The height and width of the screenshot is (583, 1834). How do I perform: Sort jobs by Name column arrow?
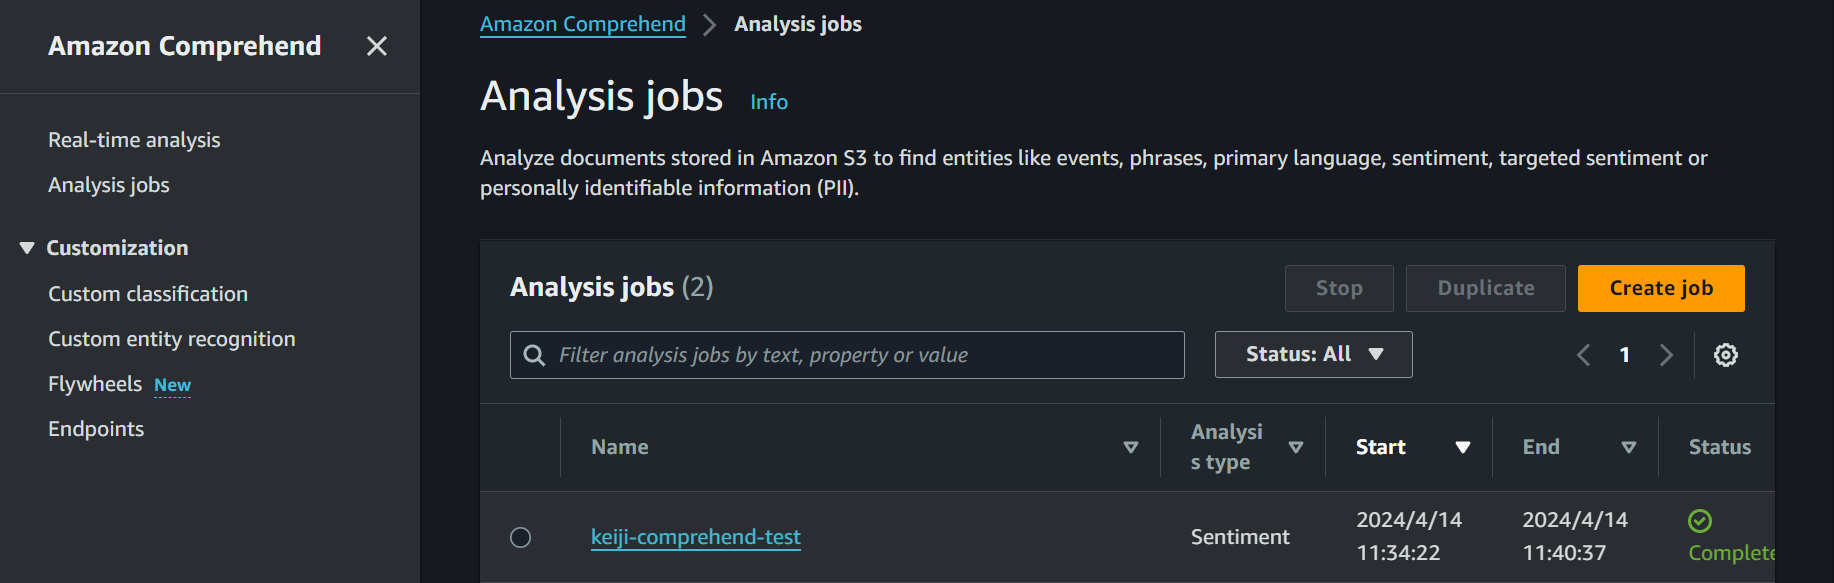pos(1131,447)
